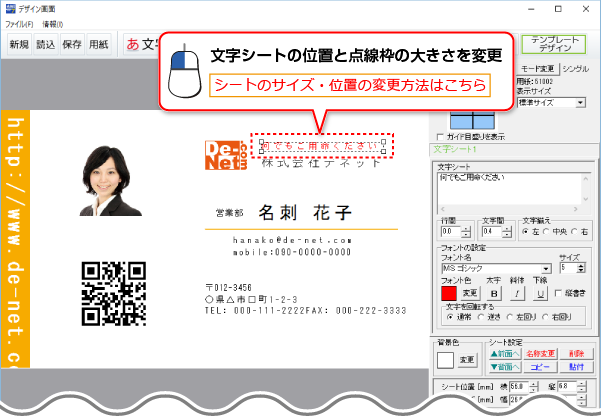The height and width of the screenshot is (417, 601).
Task: Click the 文字シート text box horizontal scrollbar
Action: click(x=510, y=209)
